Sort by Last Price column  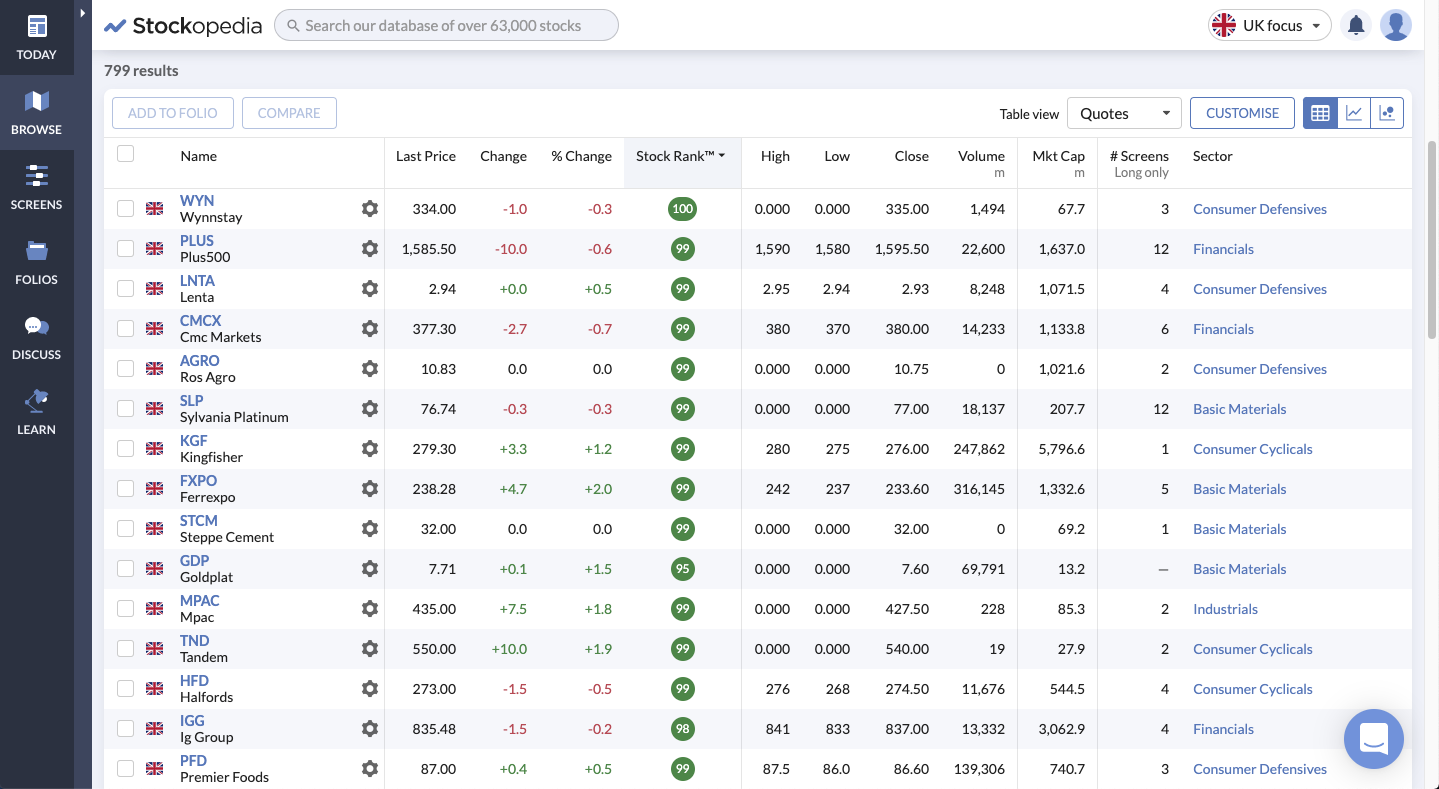pyautogui.click(x=426, y=156)
